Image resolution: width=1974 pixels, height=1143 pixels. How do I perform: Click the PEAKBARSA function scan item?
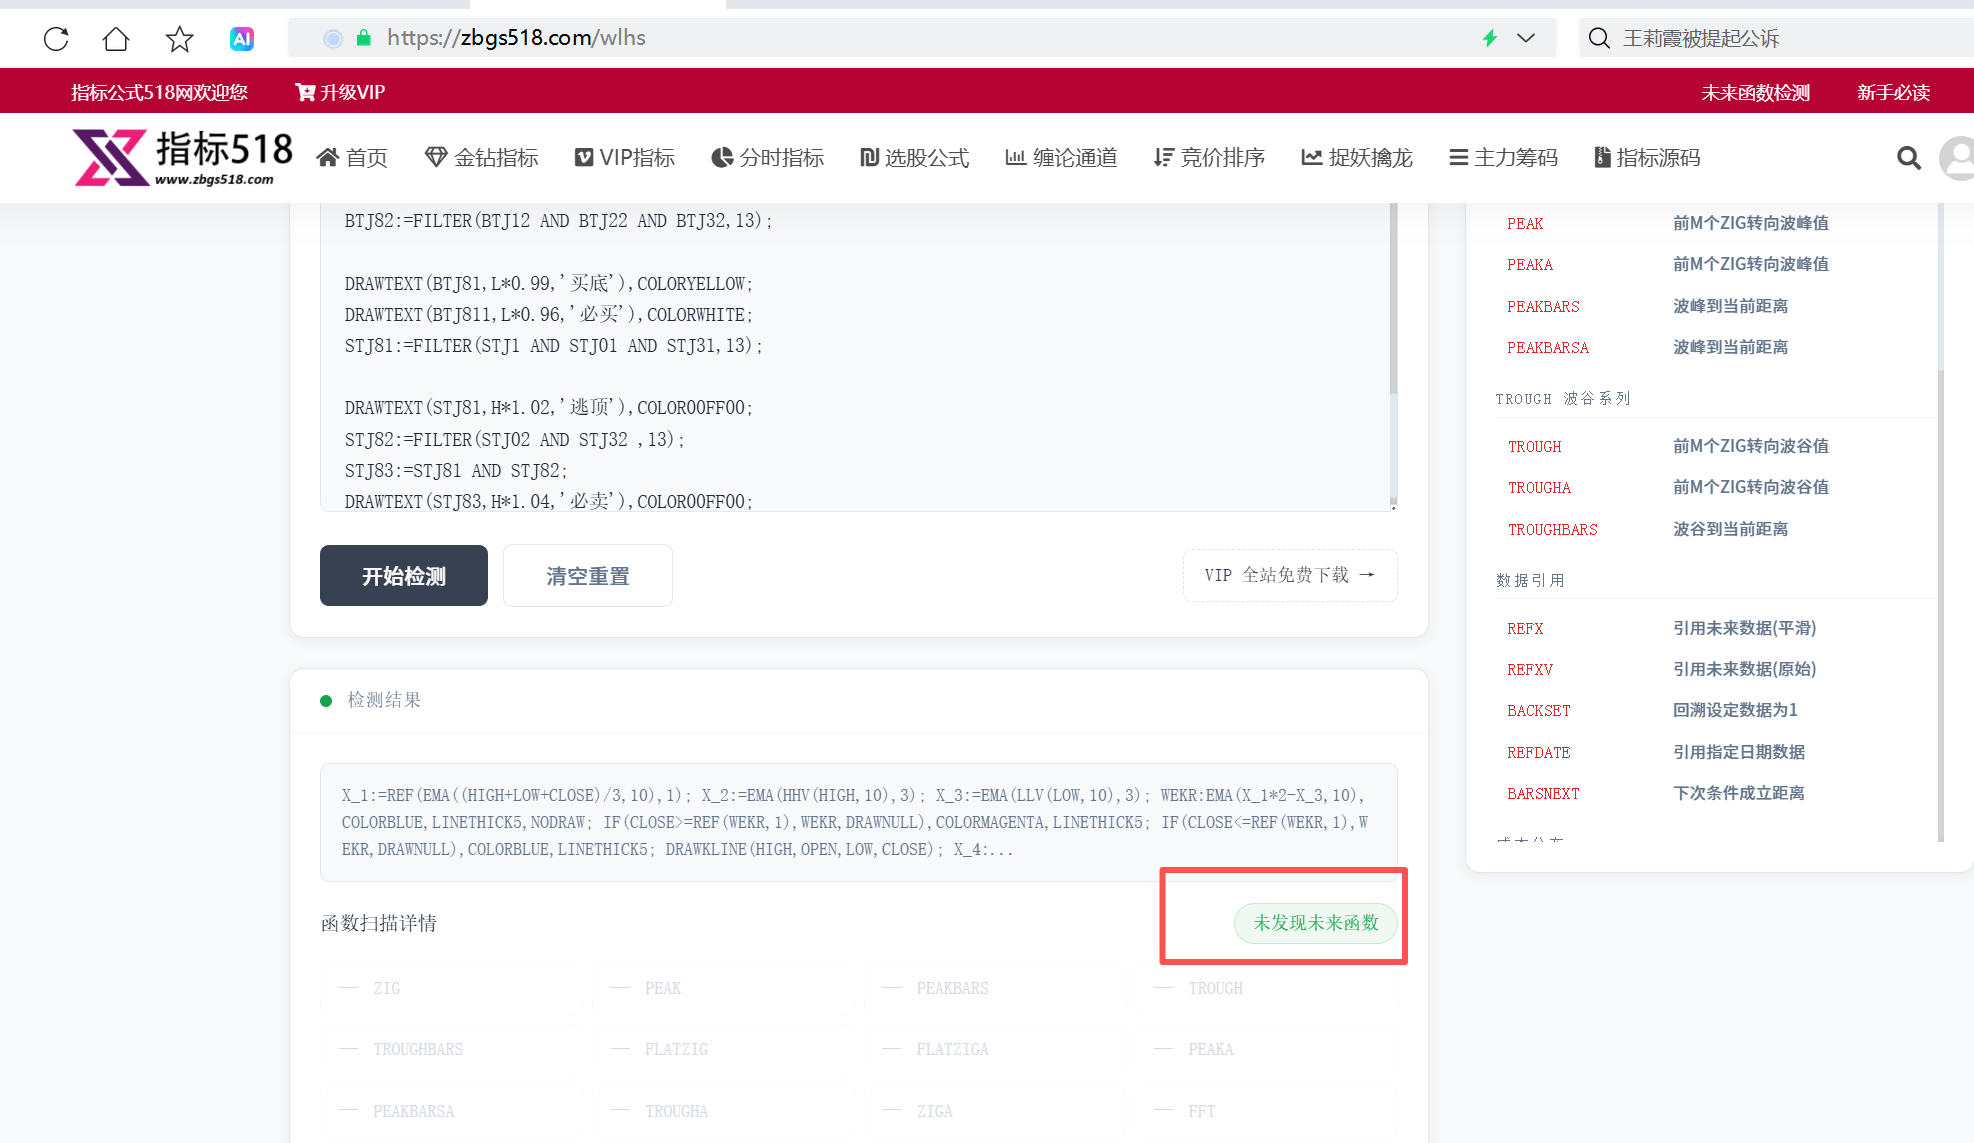tap(452, 1111)
